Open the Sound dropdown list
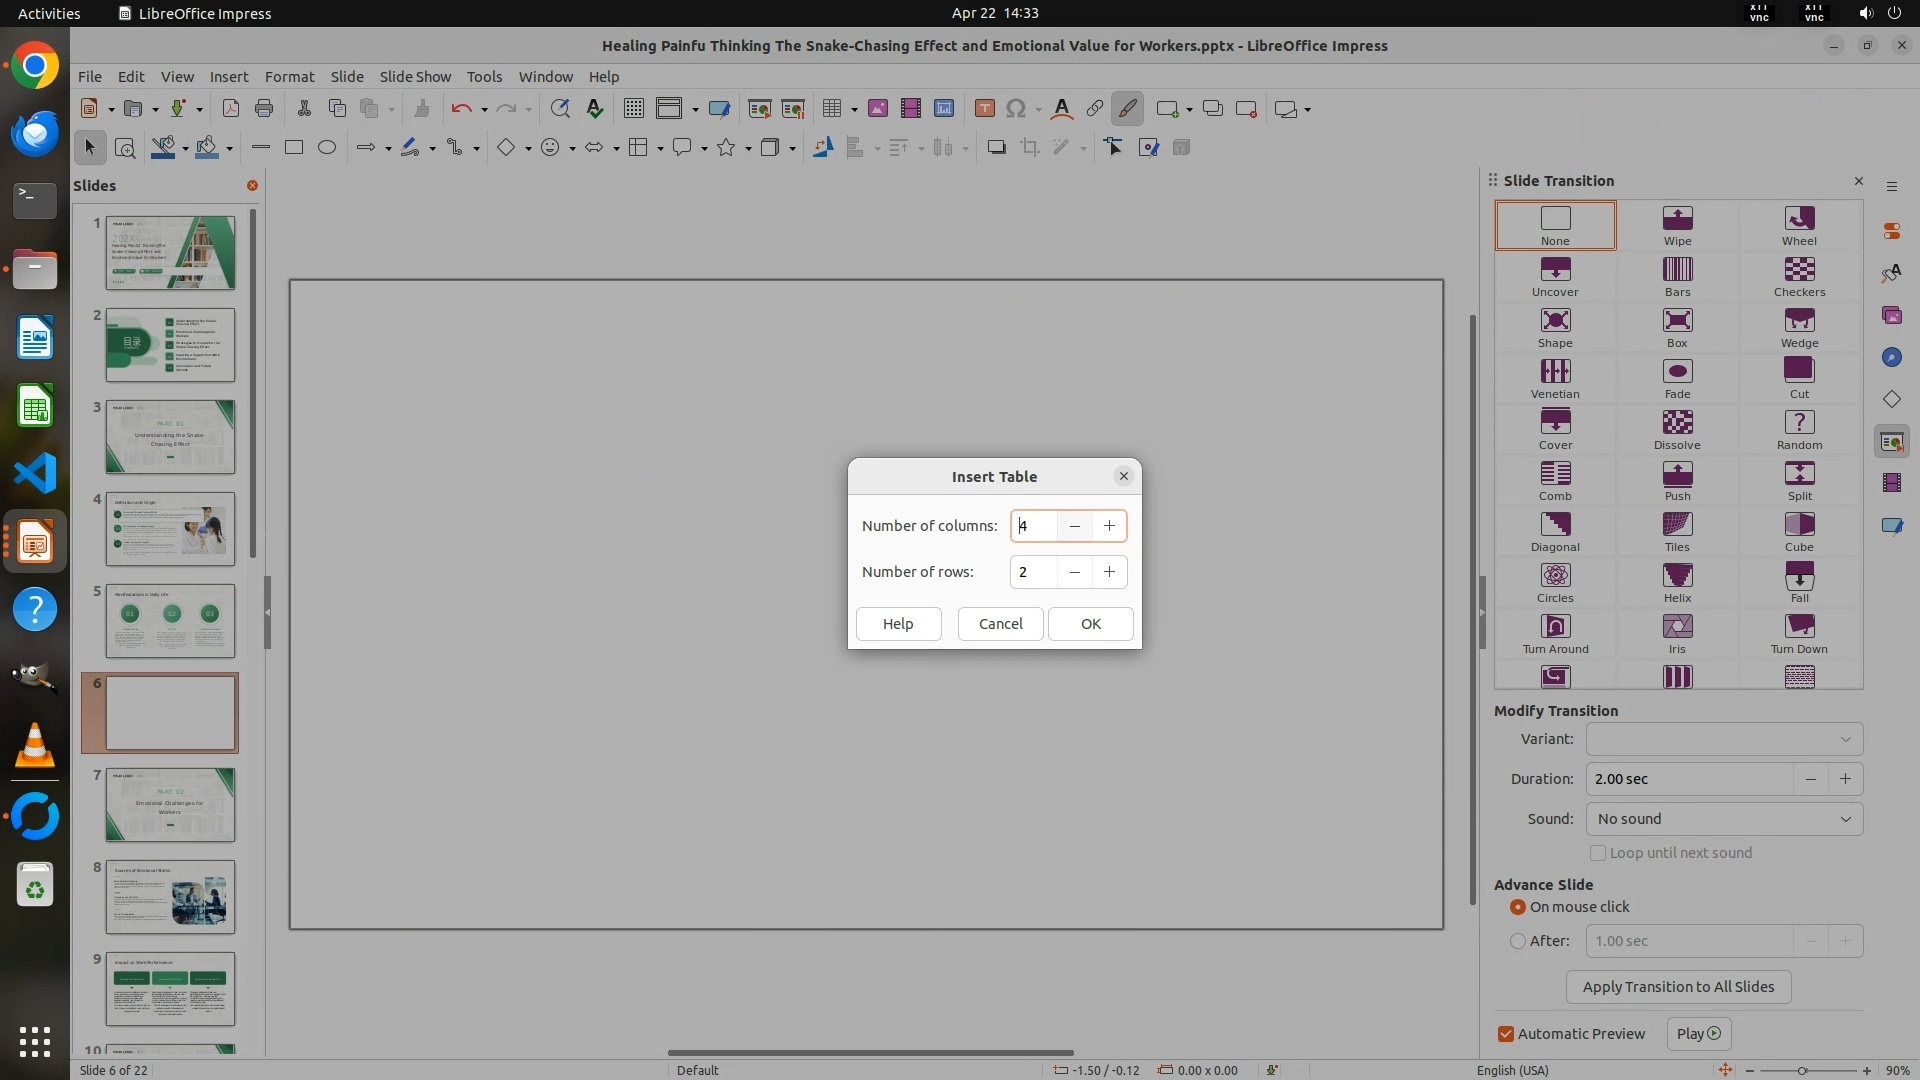 (1724, 819)
